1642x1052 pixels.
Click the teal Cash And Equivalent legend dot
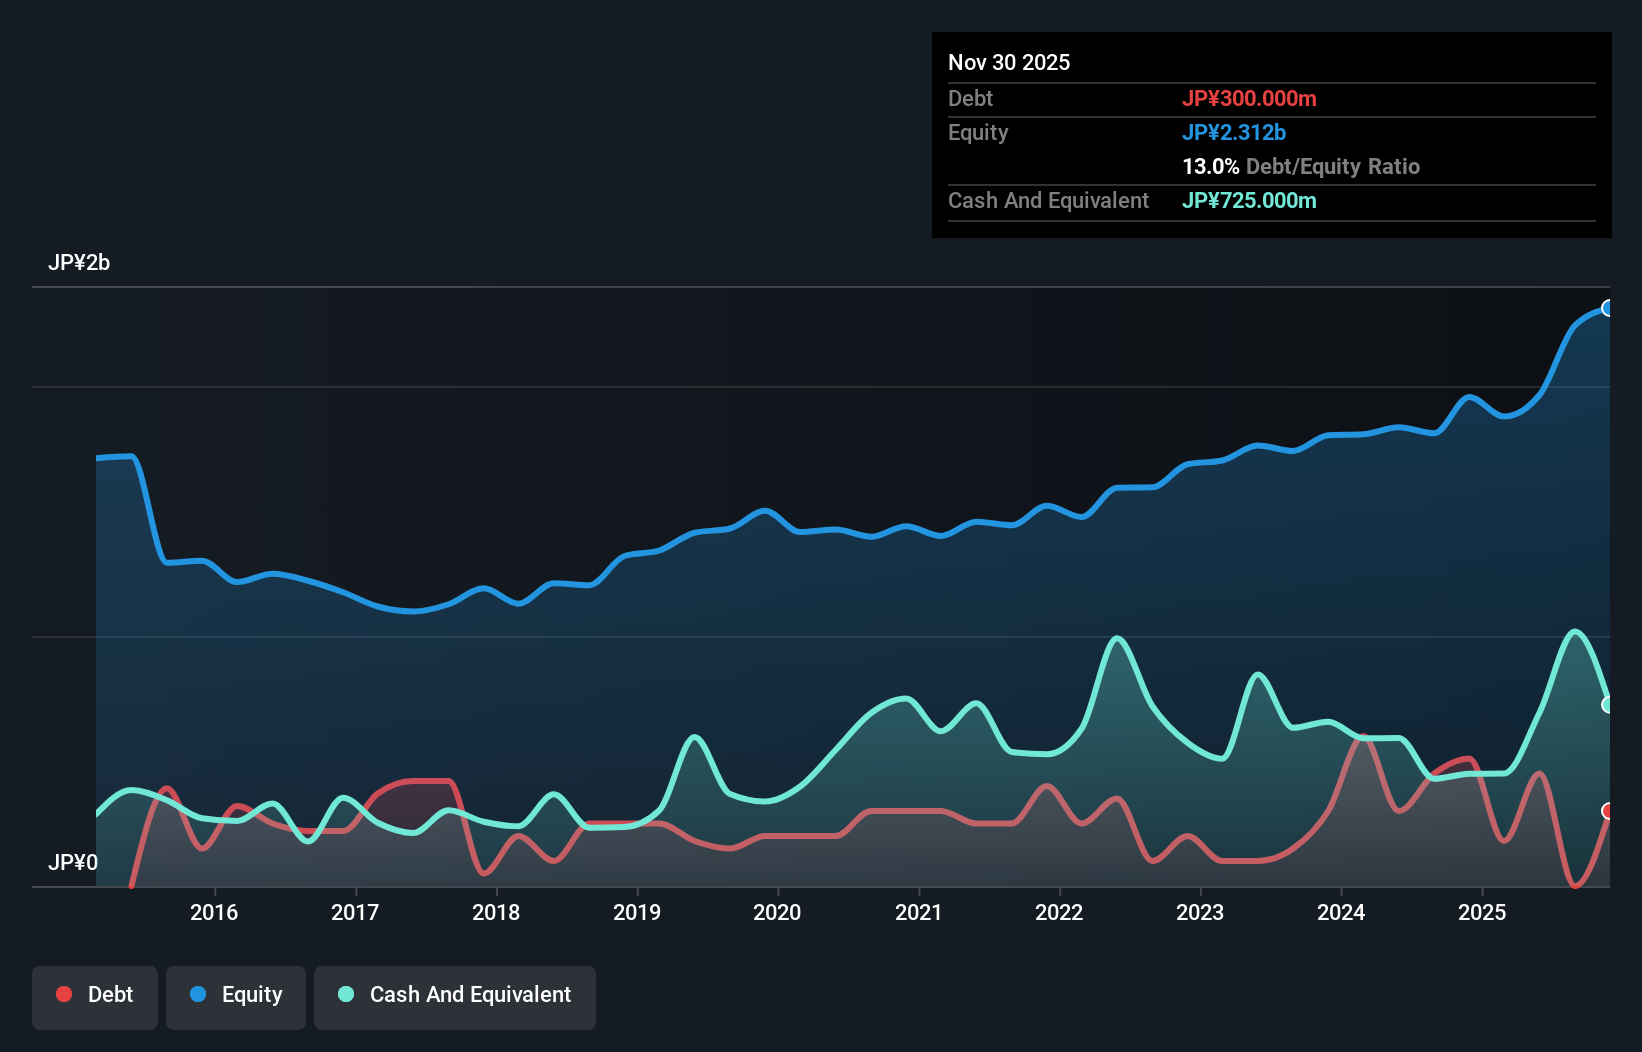tap(346, 994)
